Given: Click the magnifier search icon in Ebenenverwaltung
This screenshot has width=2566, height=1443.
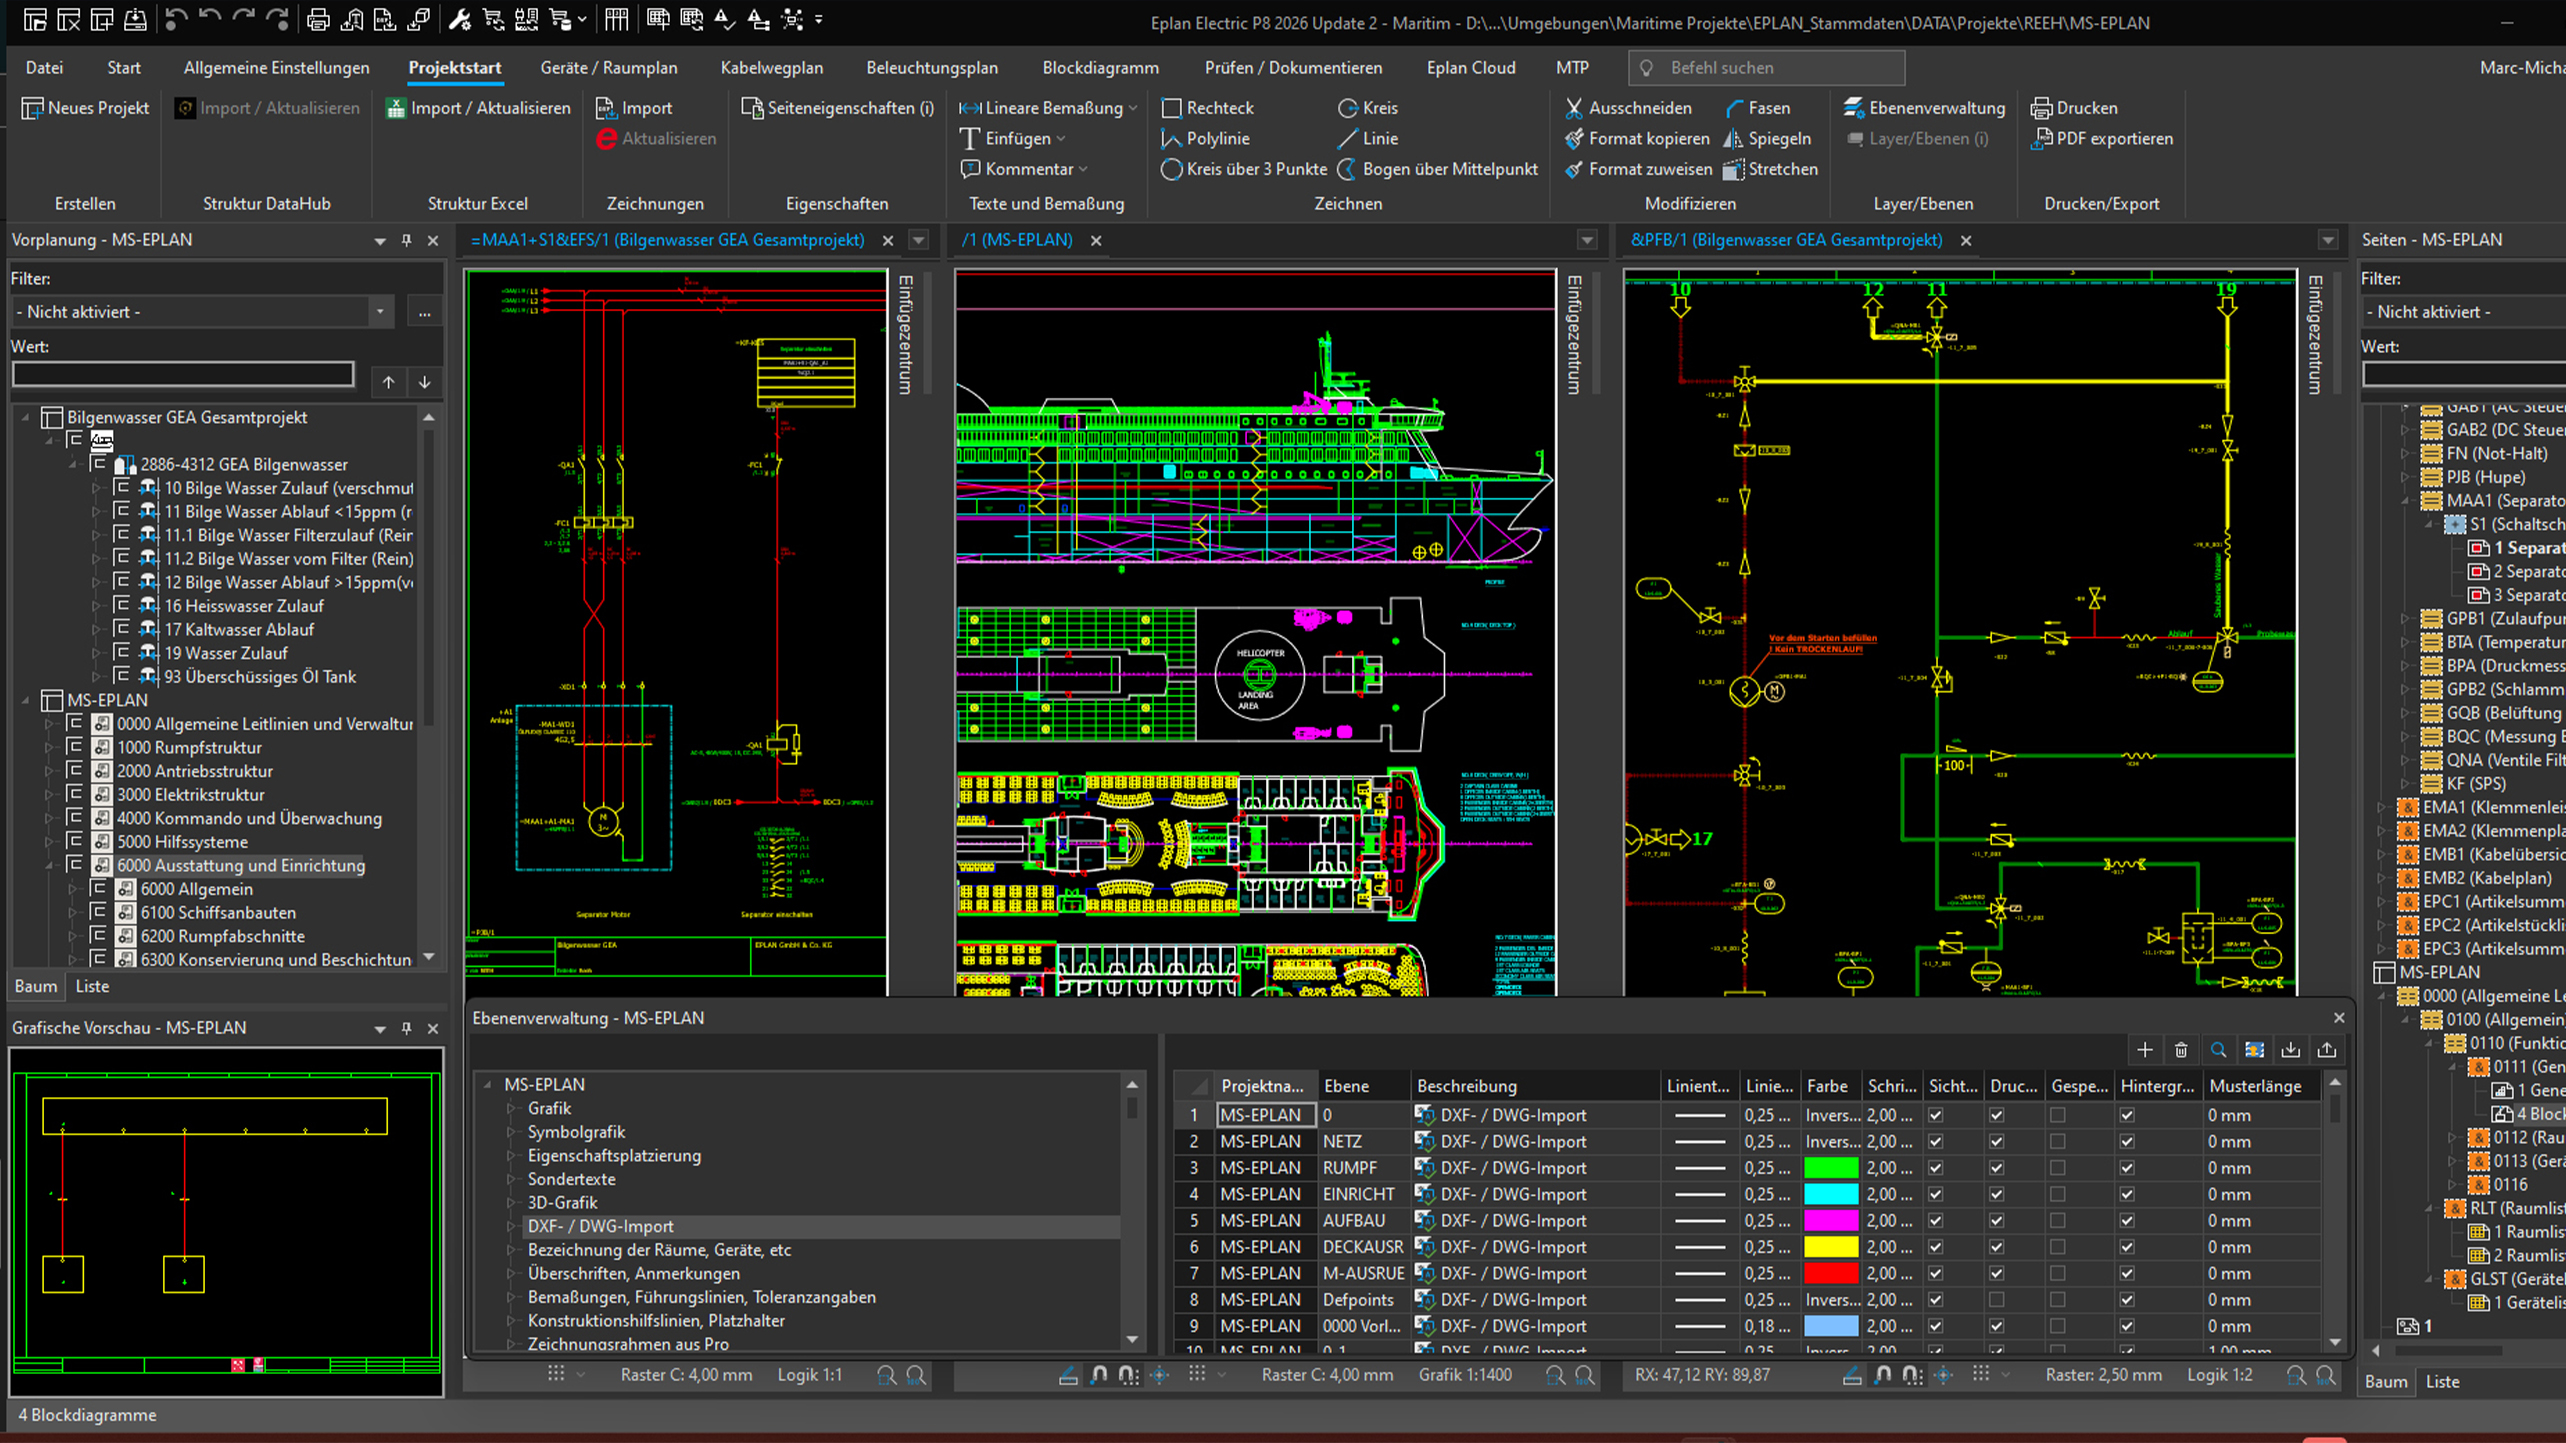Looking at the screenshot, I should (x=2218, y=1050).
